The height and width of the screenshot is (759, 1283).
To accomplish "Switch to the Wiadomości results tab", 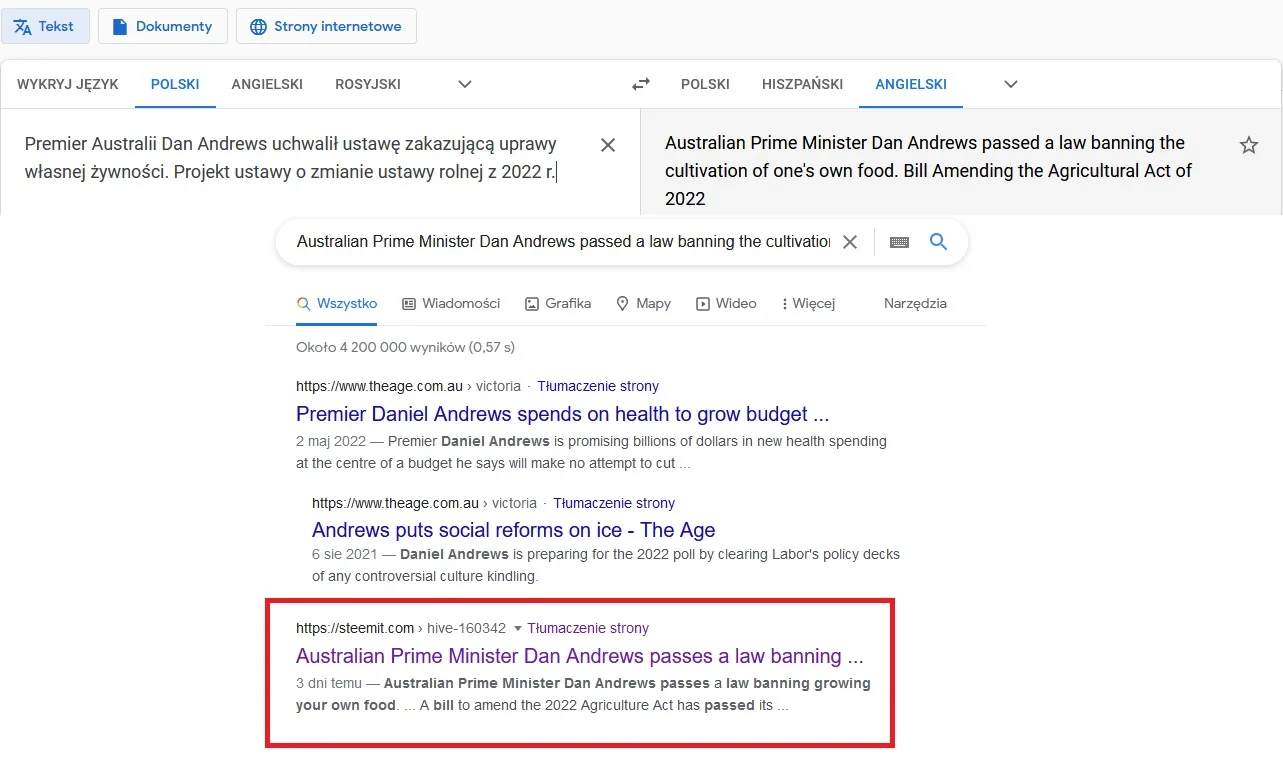I will point(451,303).
